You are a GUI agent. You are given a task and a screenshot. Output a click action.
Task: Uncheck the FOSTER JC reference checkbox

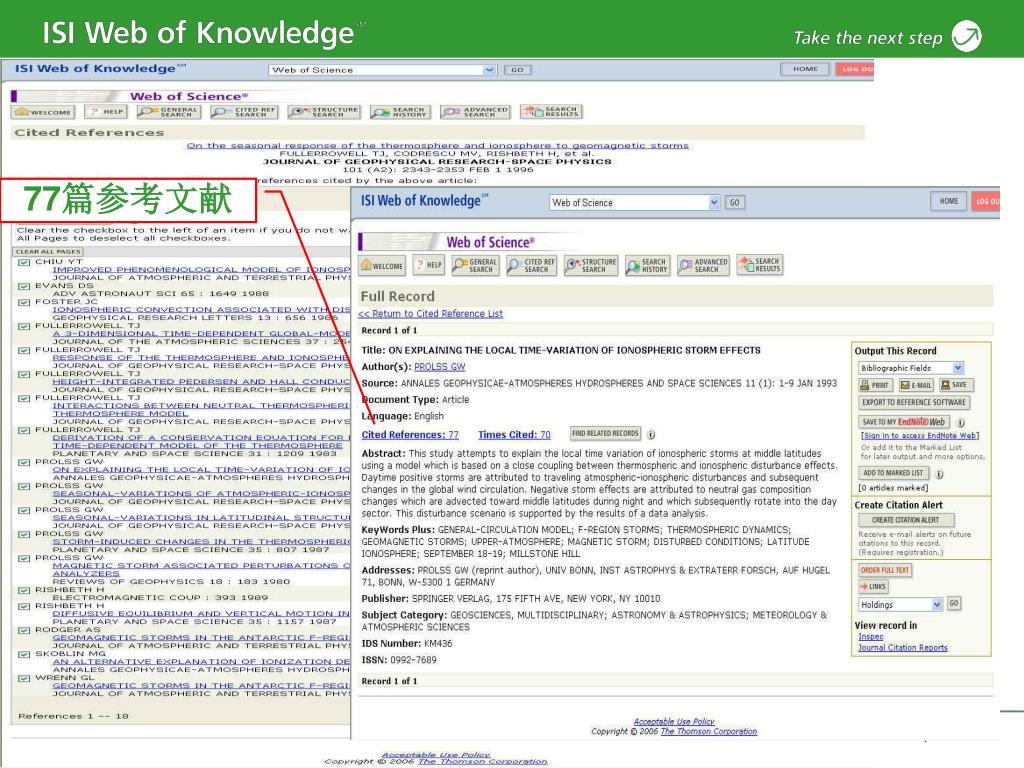click(x=24, y=302)
